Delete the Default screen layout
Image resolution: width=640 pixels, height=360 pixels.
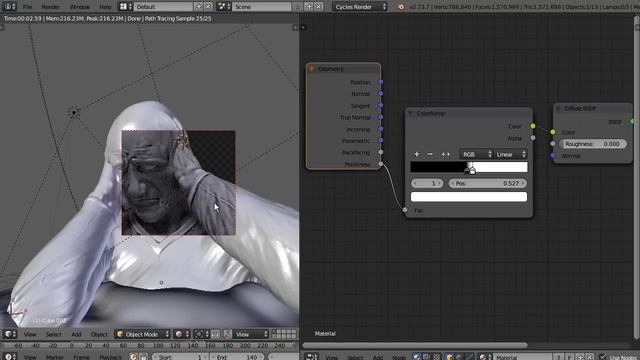pos(208,7)
